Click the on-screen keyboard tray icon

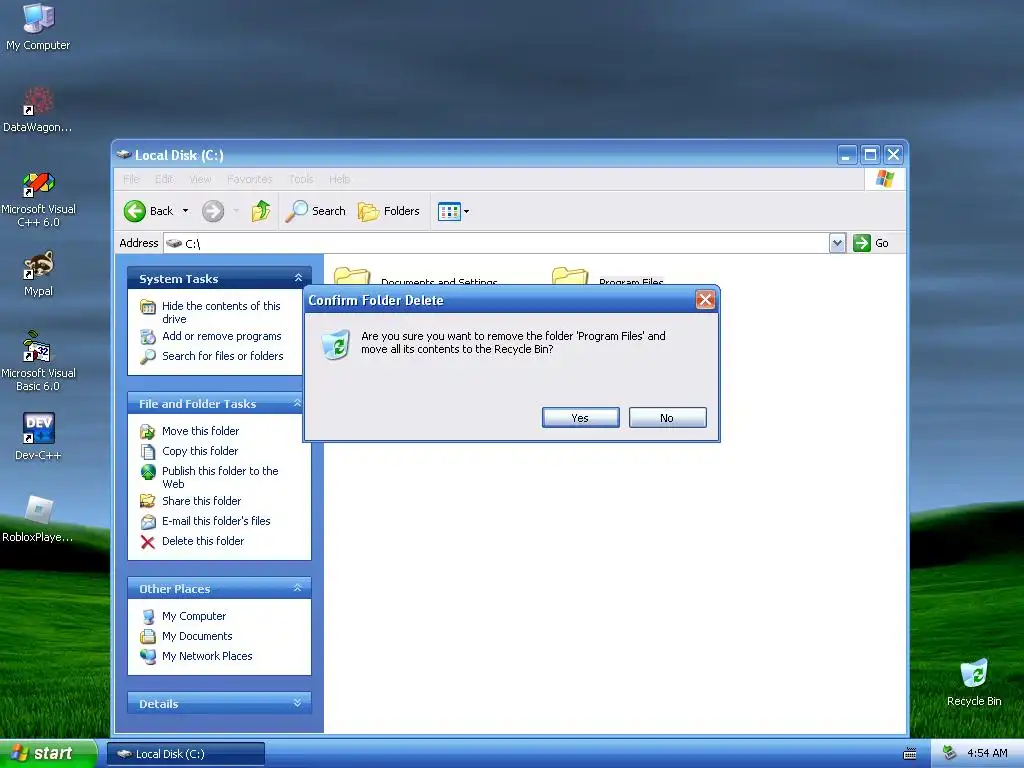point(910,754)
